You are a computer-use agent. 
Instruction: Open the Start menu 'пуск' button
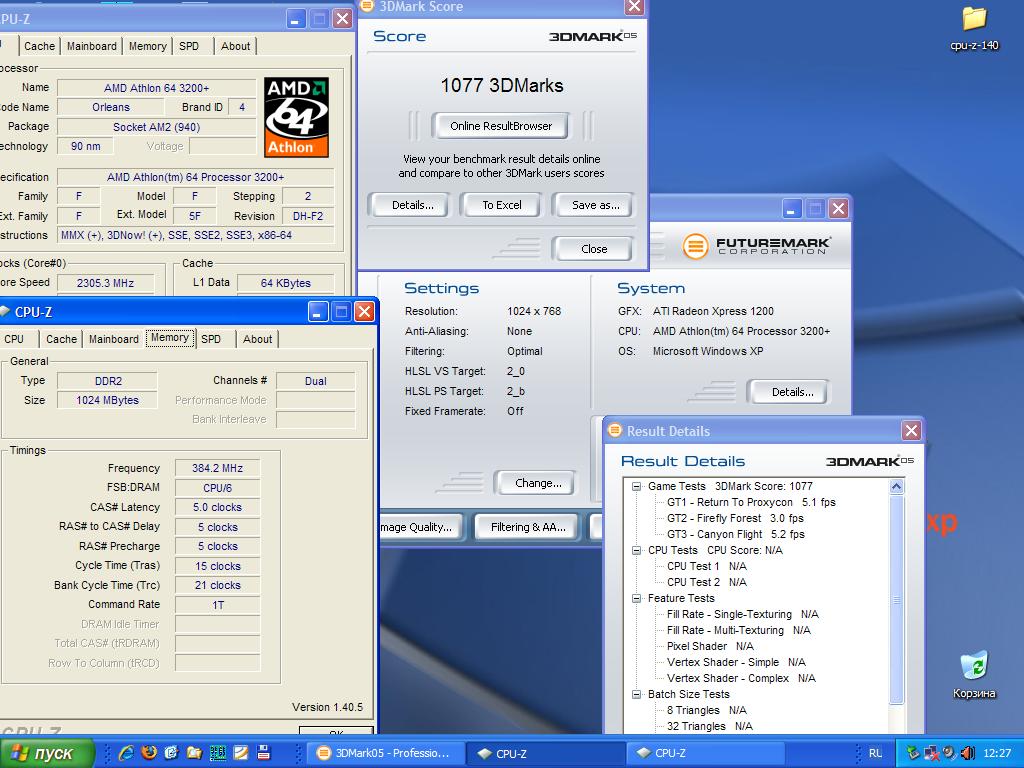click(46, 753)
